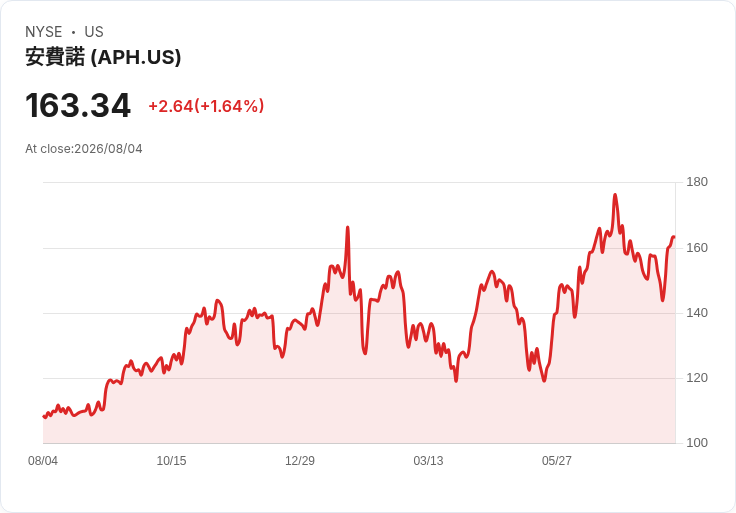Click the US market label
The width and height of the screenshot is (736, 513).
coord(94,32)
